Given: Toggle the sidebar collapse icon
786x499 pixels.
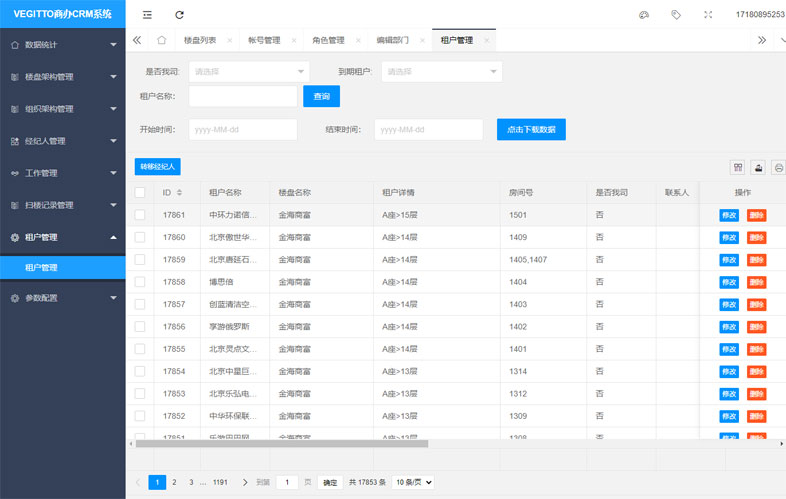Looking at the screenshot, I should (147, 15).
